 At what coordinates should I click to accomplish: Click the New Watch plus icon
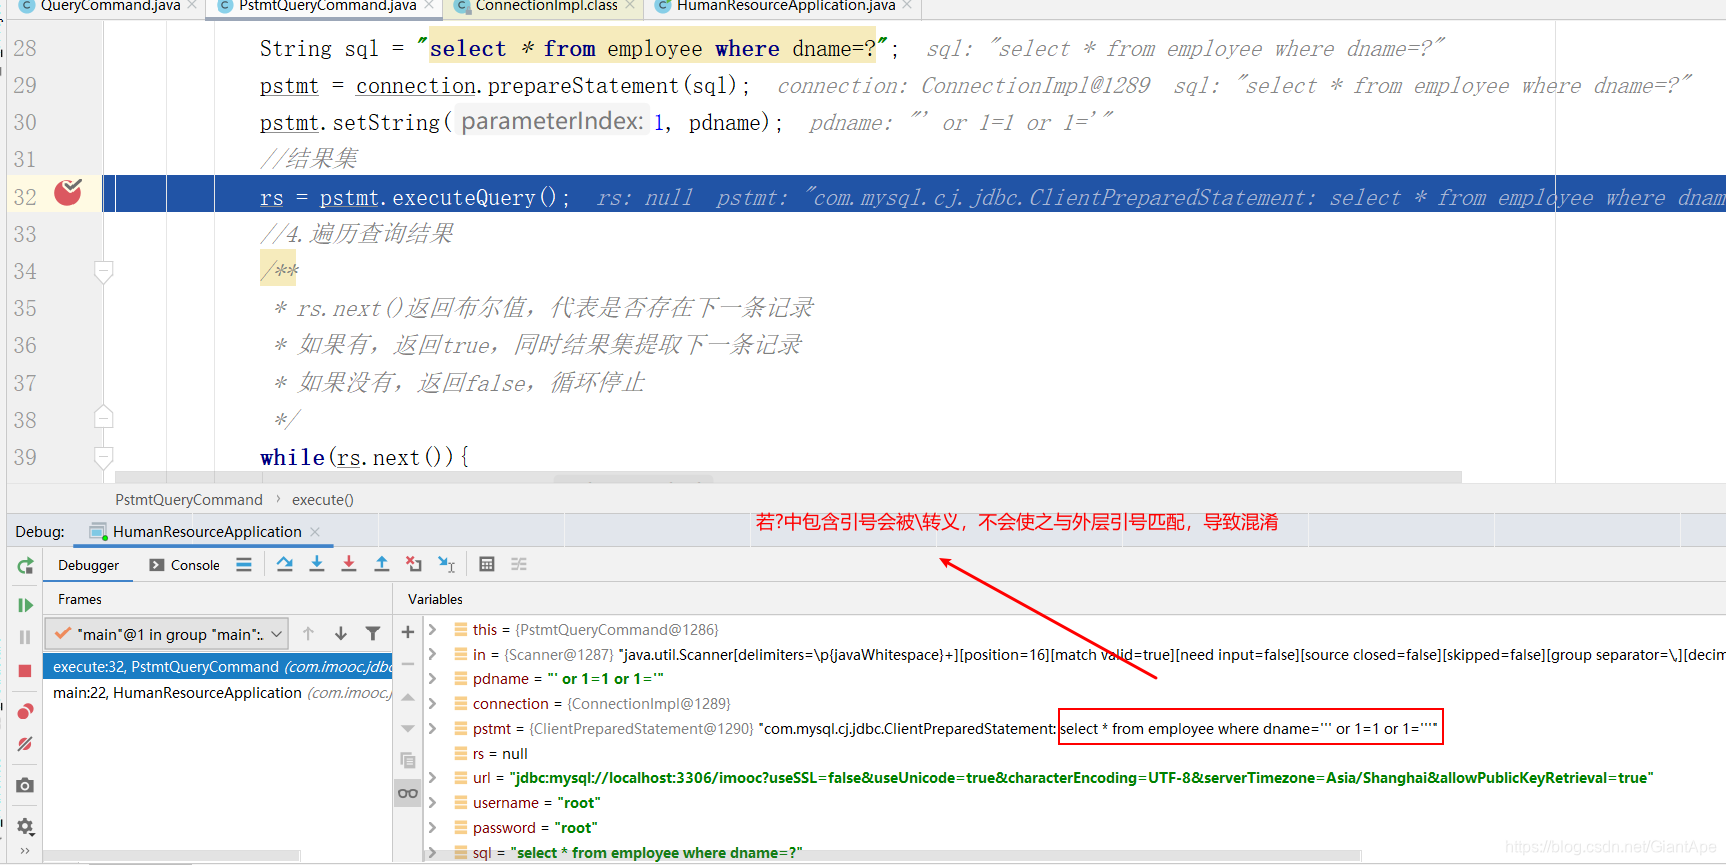pyautogui.click(x=408, y=631)
